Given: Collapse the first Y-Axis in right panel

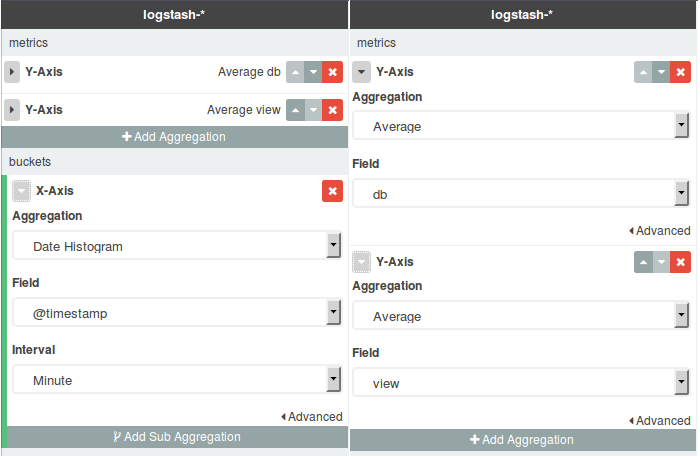Looking at the screenshot, I should [x=362, y=72].
